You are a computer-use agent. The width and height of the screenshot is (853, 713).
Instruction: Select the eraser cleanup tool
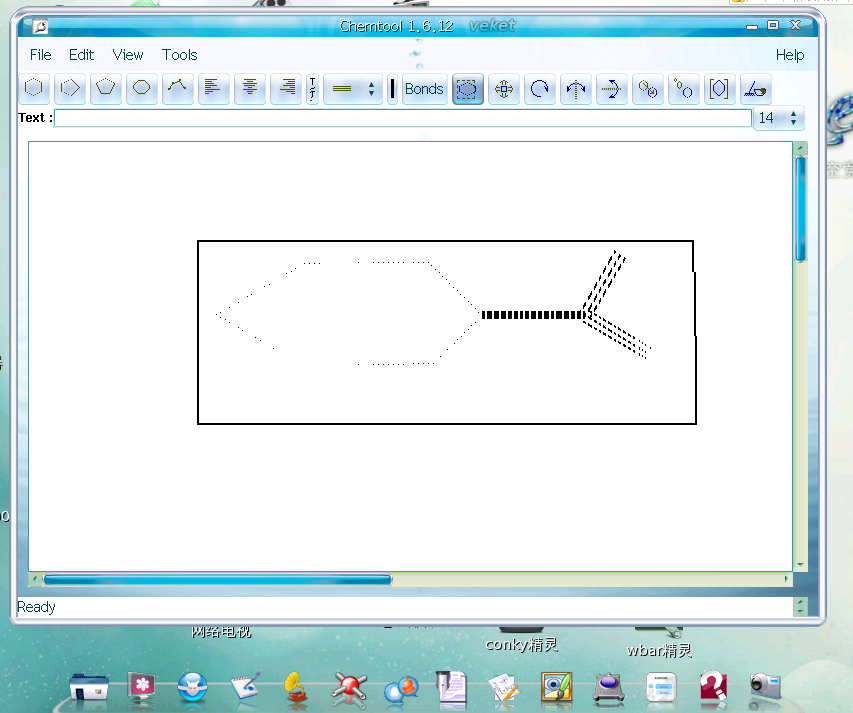tap(756, 89)
